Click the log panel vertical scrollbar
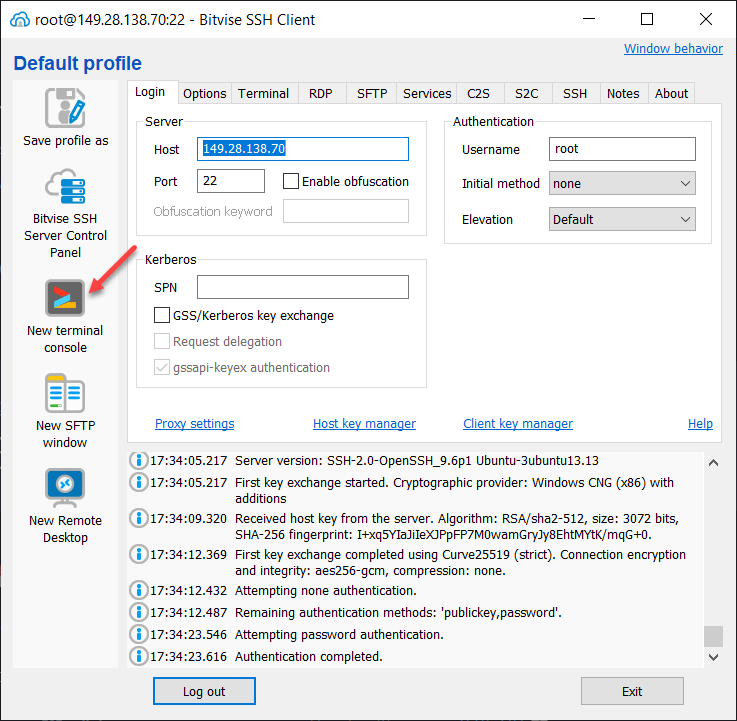 tap(712, 636)
